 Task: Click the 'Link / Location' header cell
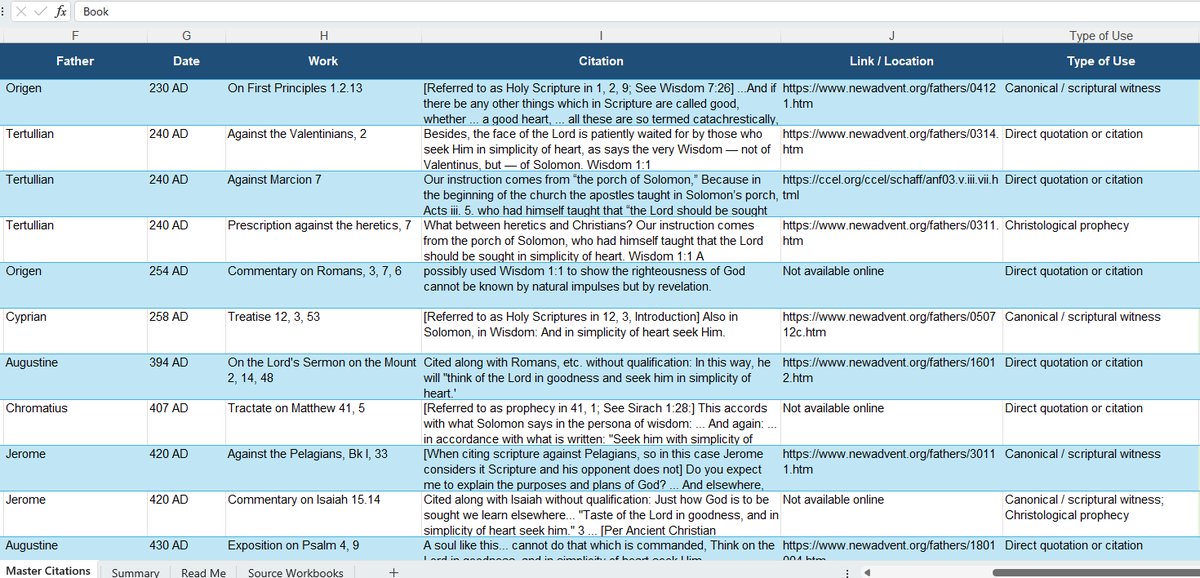[890, 61]
